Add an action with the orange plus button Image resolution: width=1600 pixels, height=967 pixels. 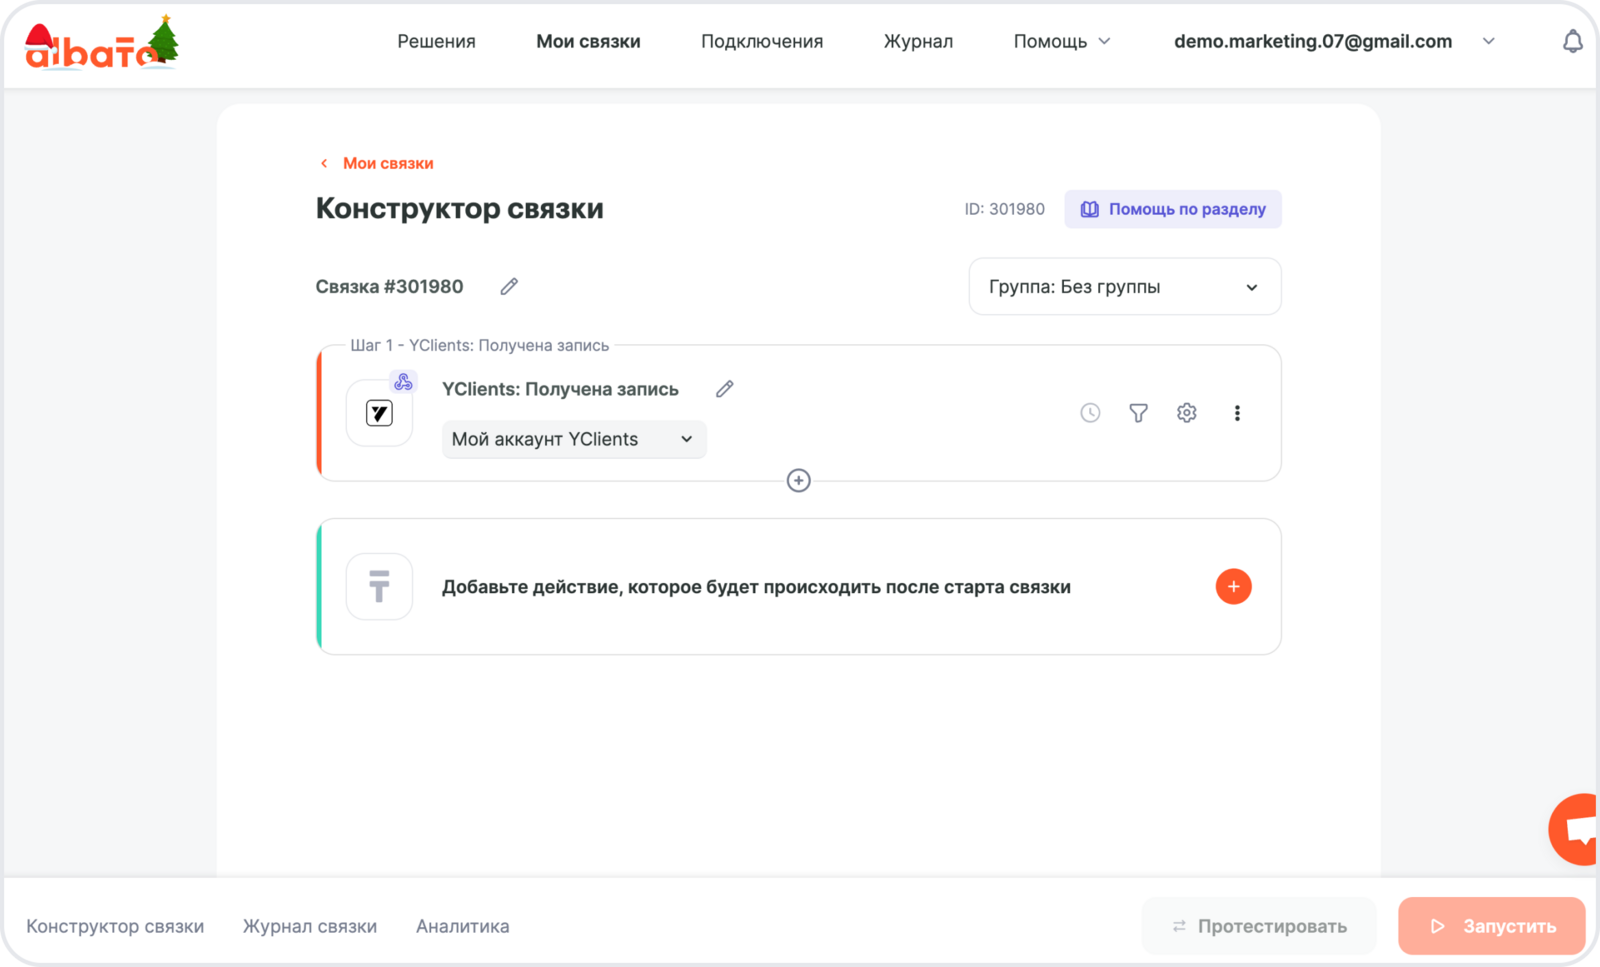pos(1233,587)
